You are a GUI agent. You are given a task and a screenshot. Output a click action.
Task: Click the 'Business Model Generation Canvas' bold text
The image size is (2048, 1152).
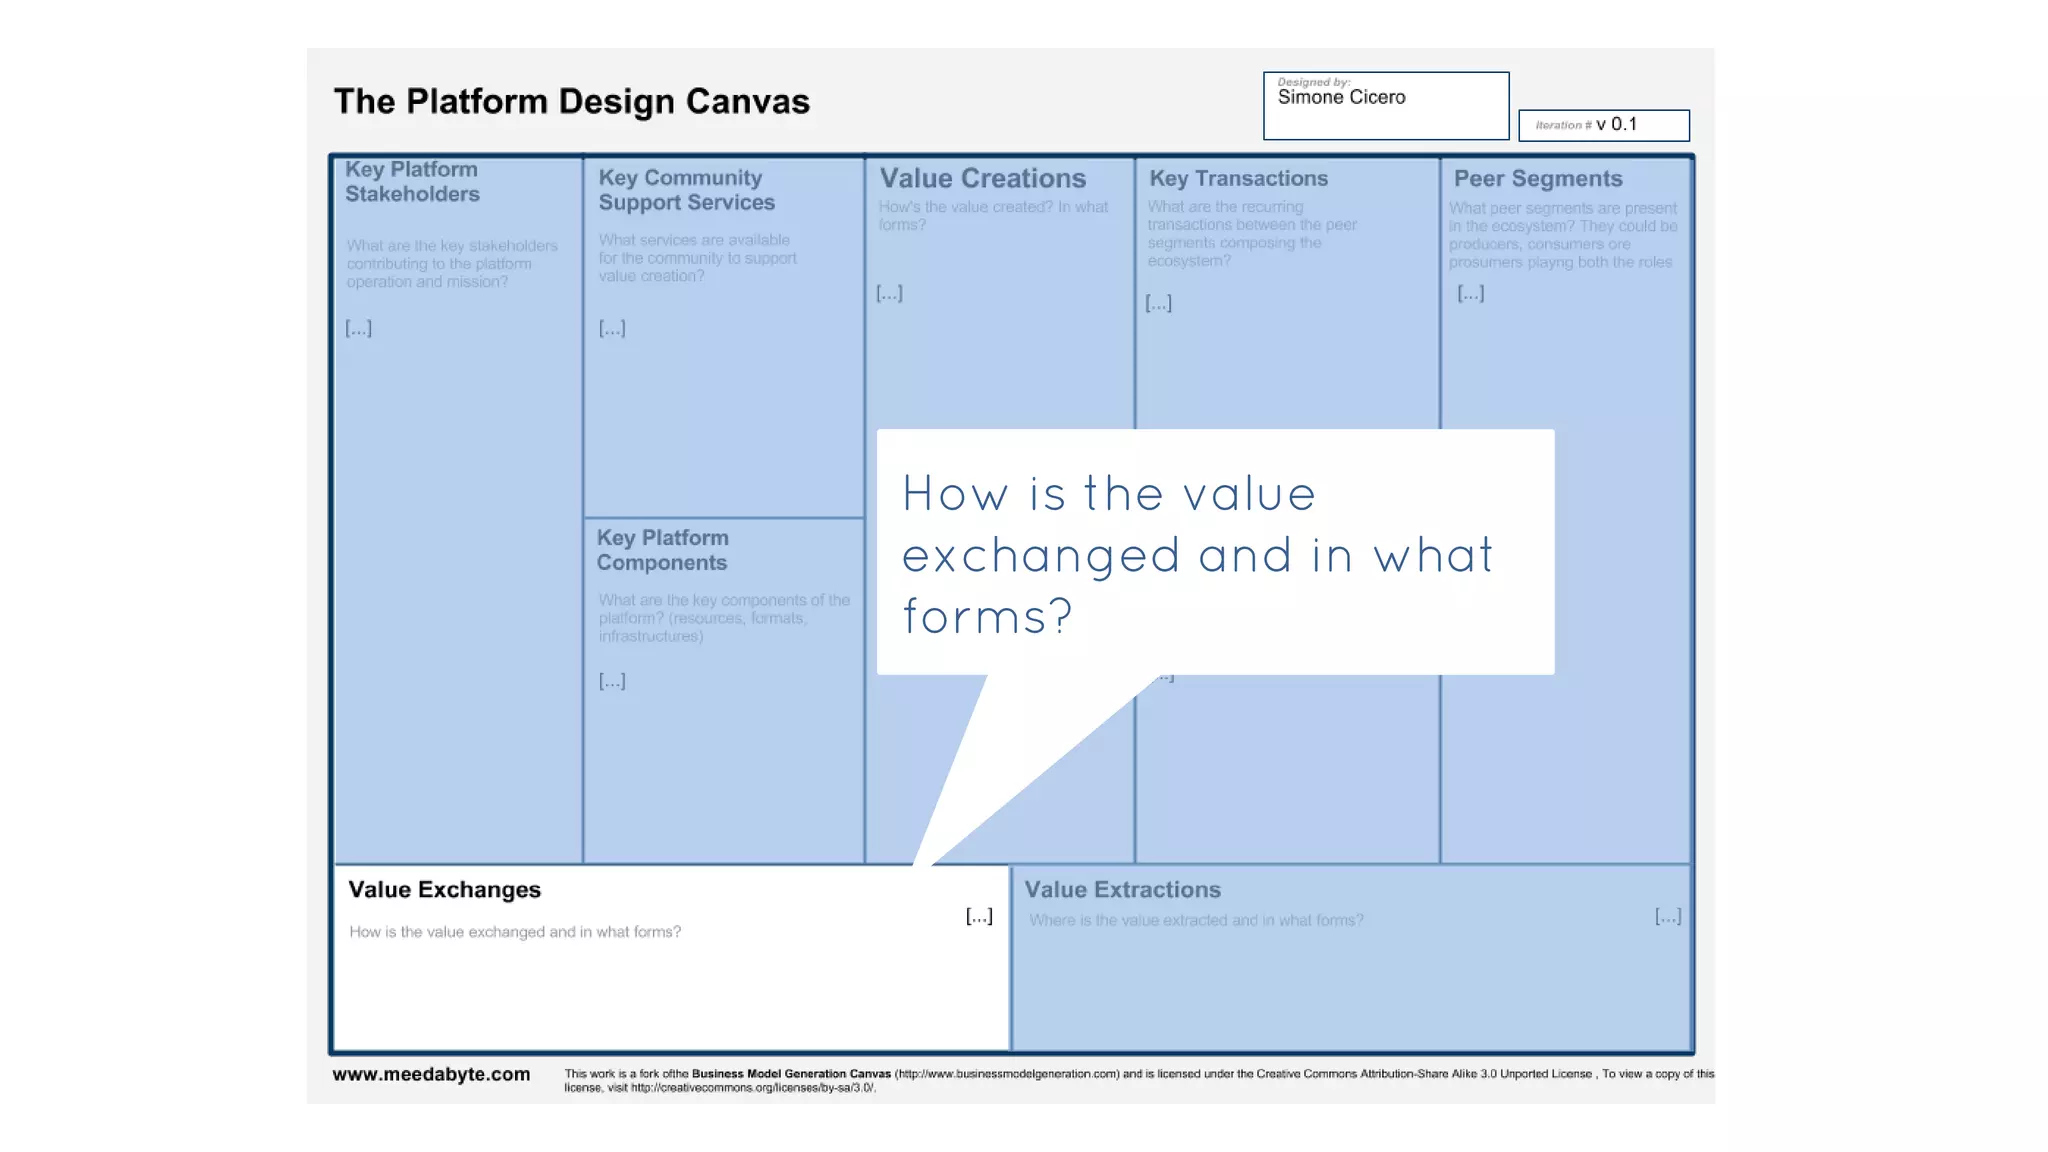791,1074
